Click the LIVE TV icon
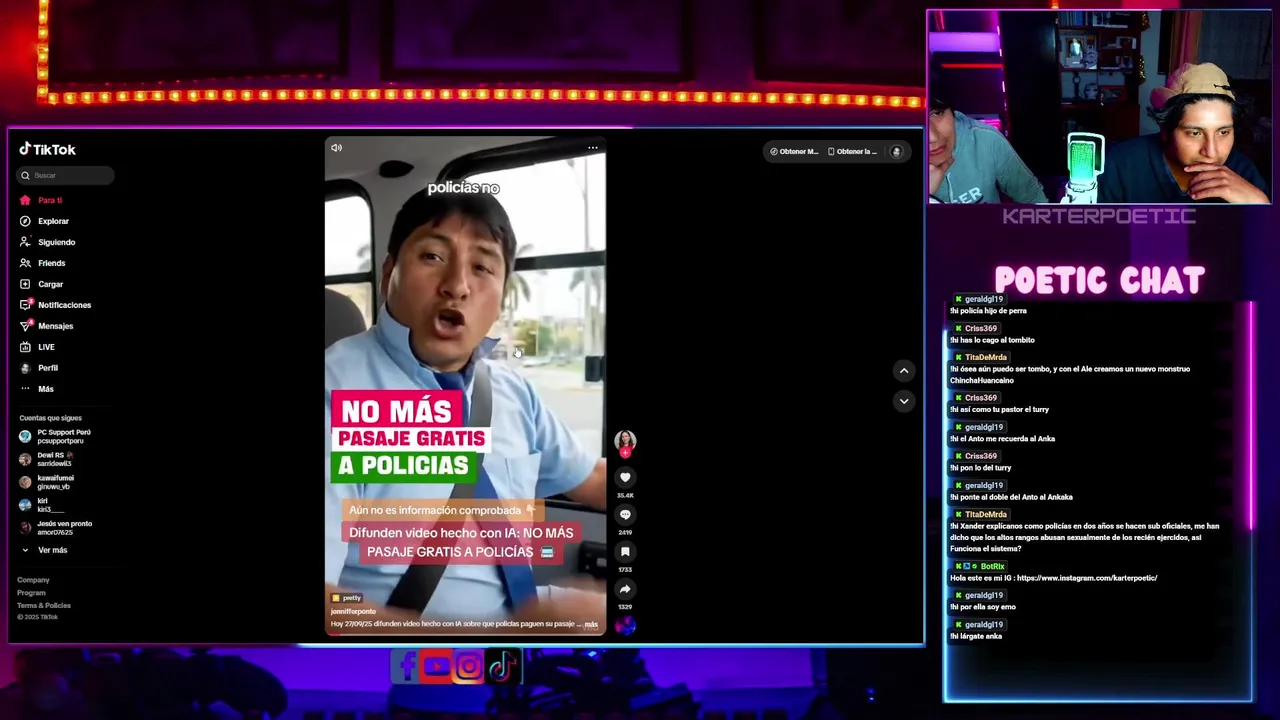The width and height of the screenshot is (1280, 720). 25,347
